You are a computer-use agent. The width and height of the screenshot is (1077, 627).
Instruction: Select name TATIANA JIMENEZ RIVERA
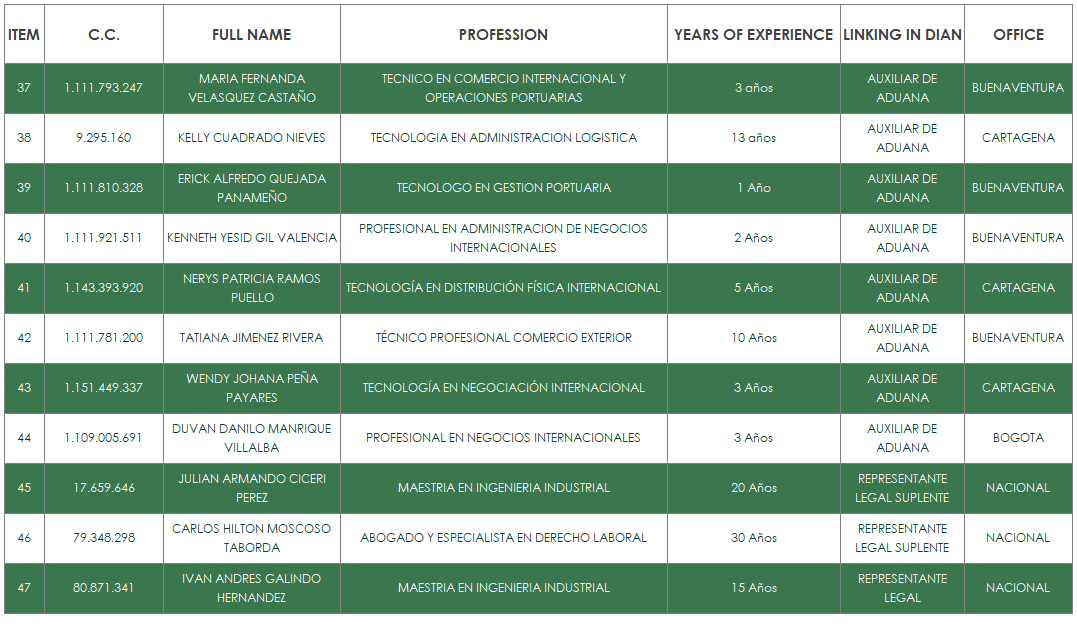pyautogui.click(x=251, y=339)
